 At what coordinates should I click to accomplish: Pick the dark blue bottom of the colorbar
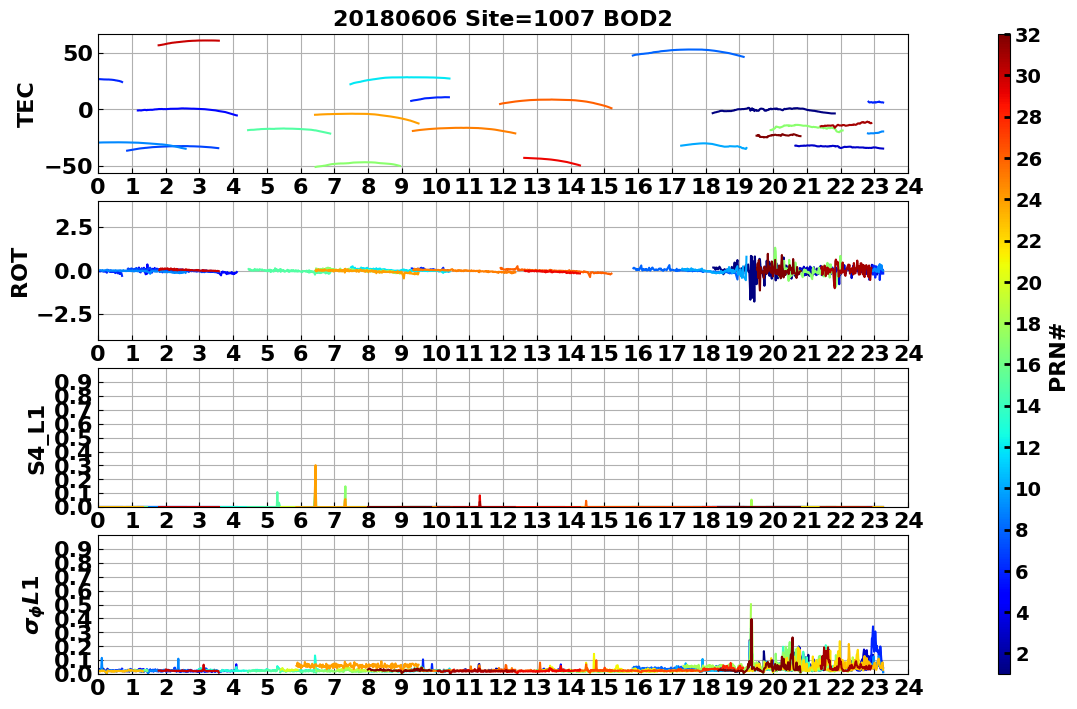(x=1004, y=665)
